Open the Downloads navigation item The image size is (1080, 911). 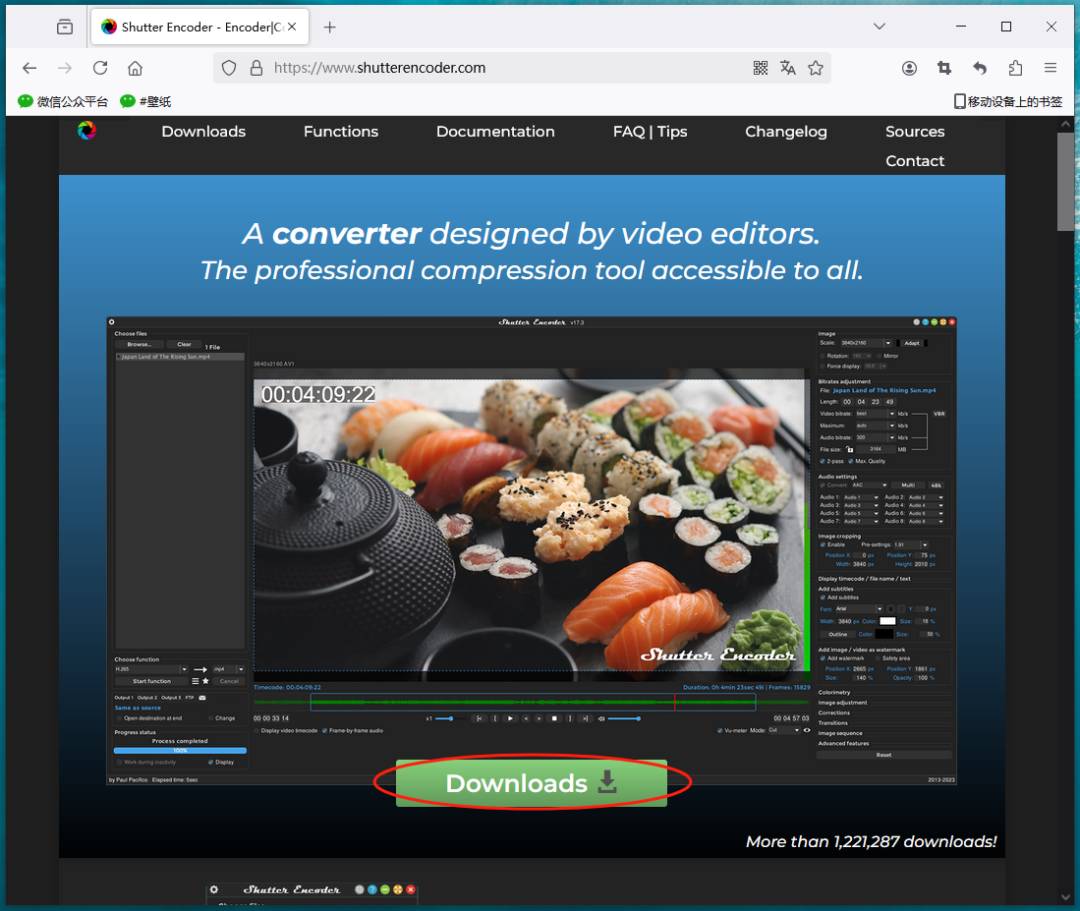(204, 132)
